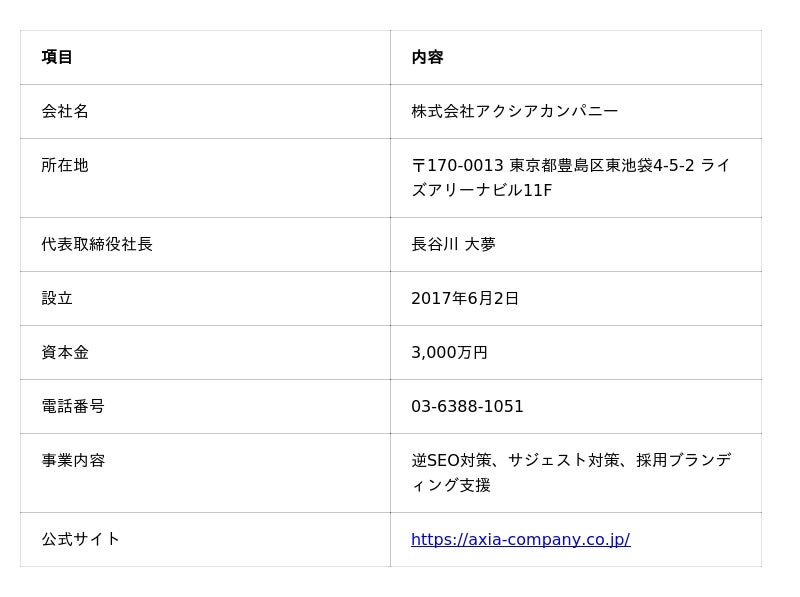Click the 内容 column header

pyautogui.click(x=427, y=57)
